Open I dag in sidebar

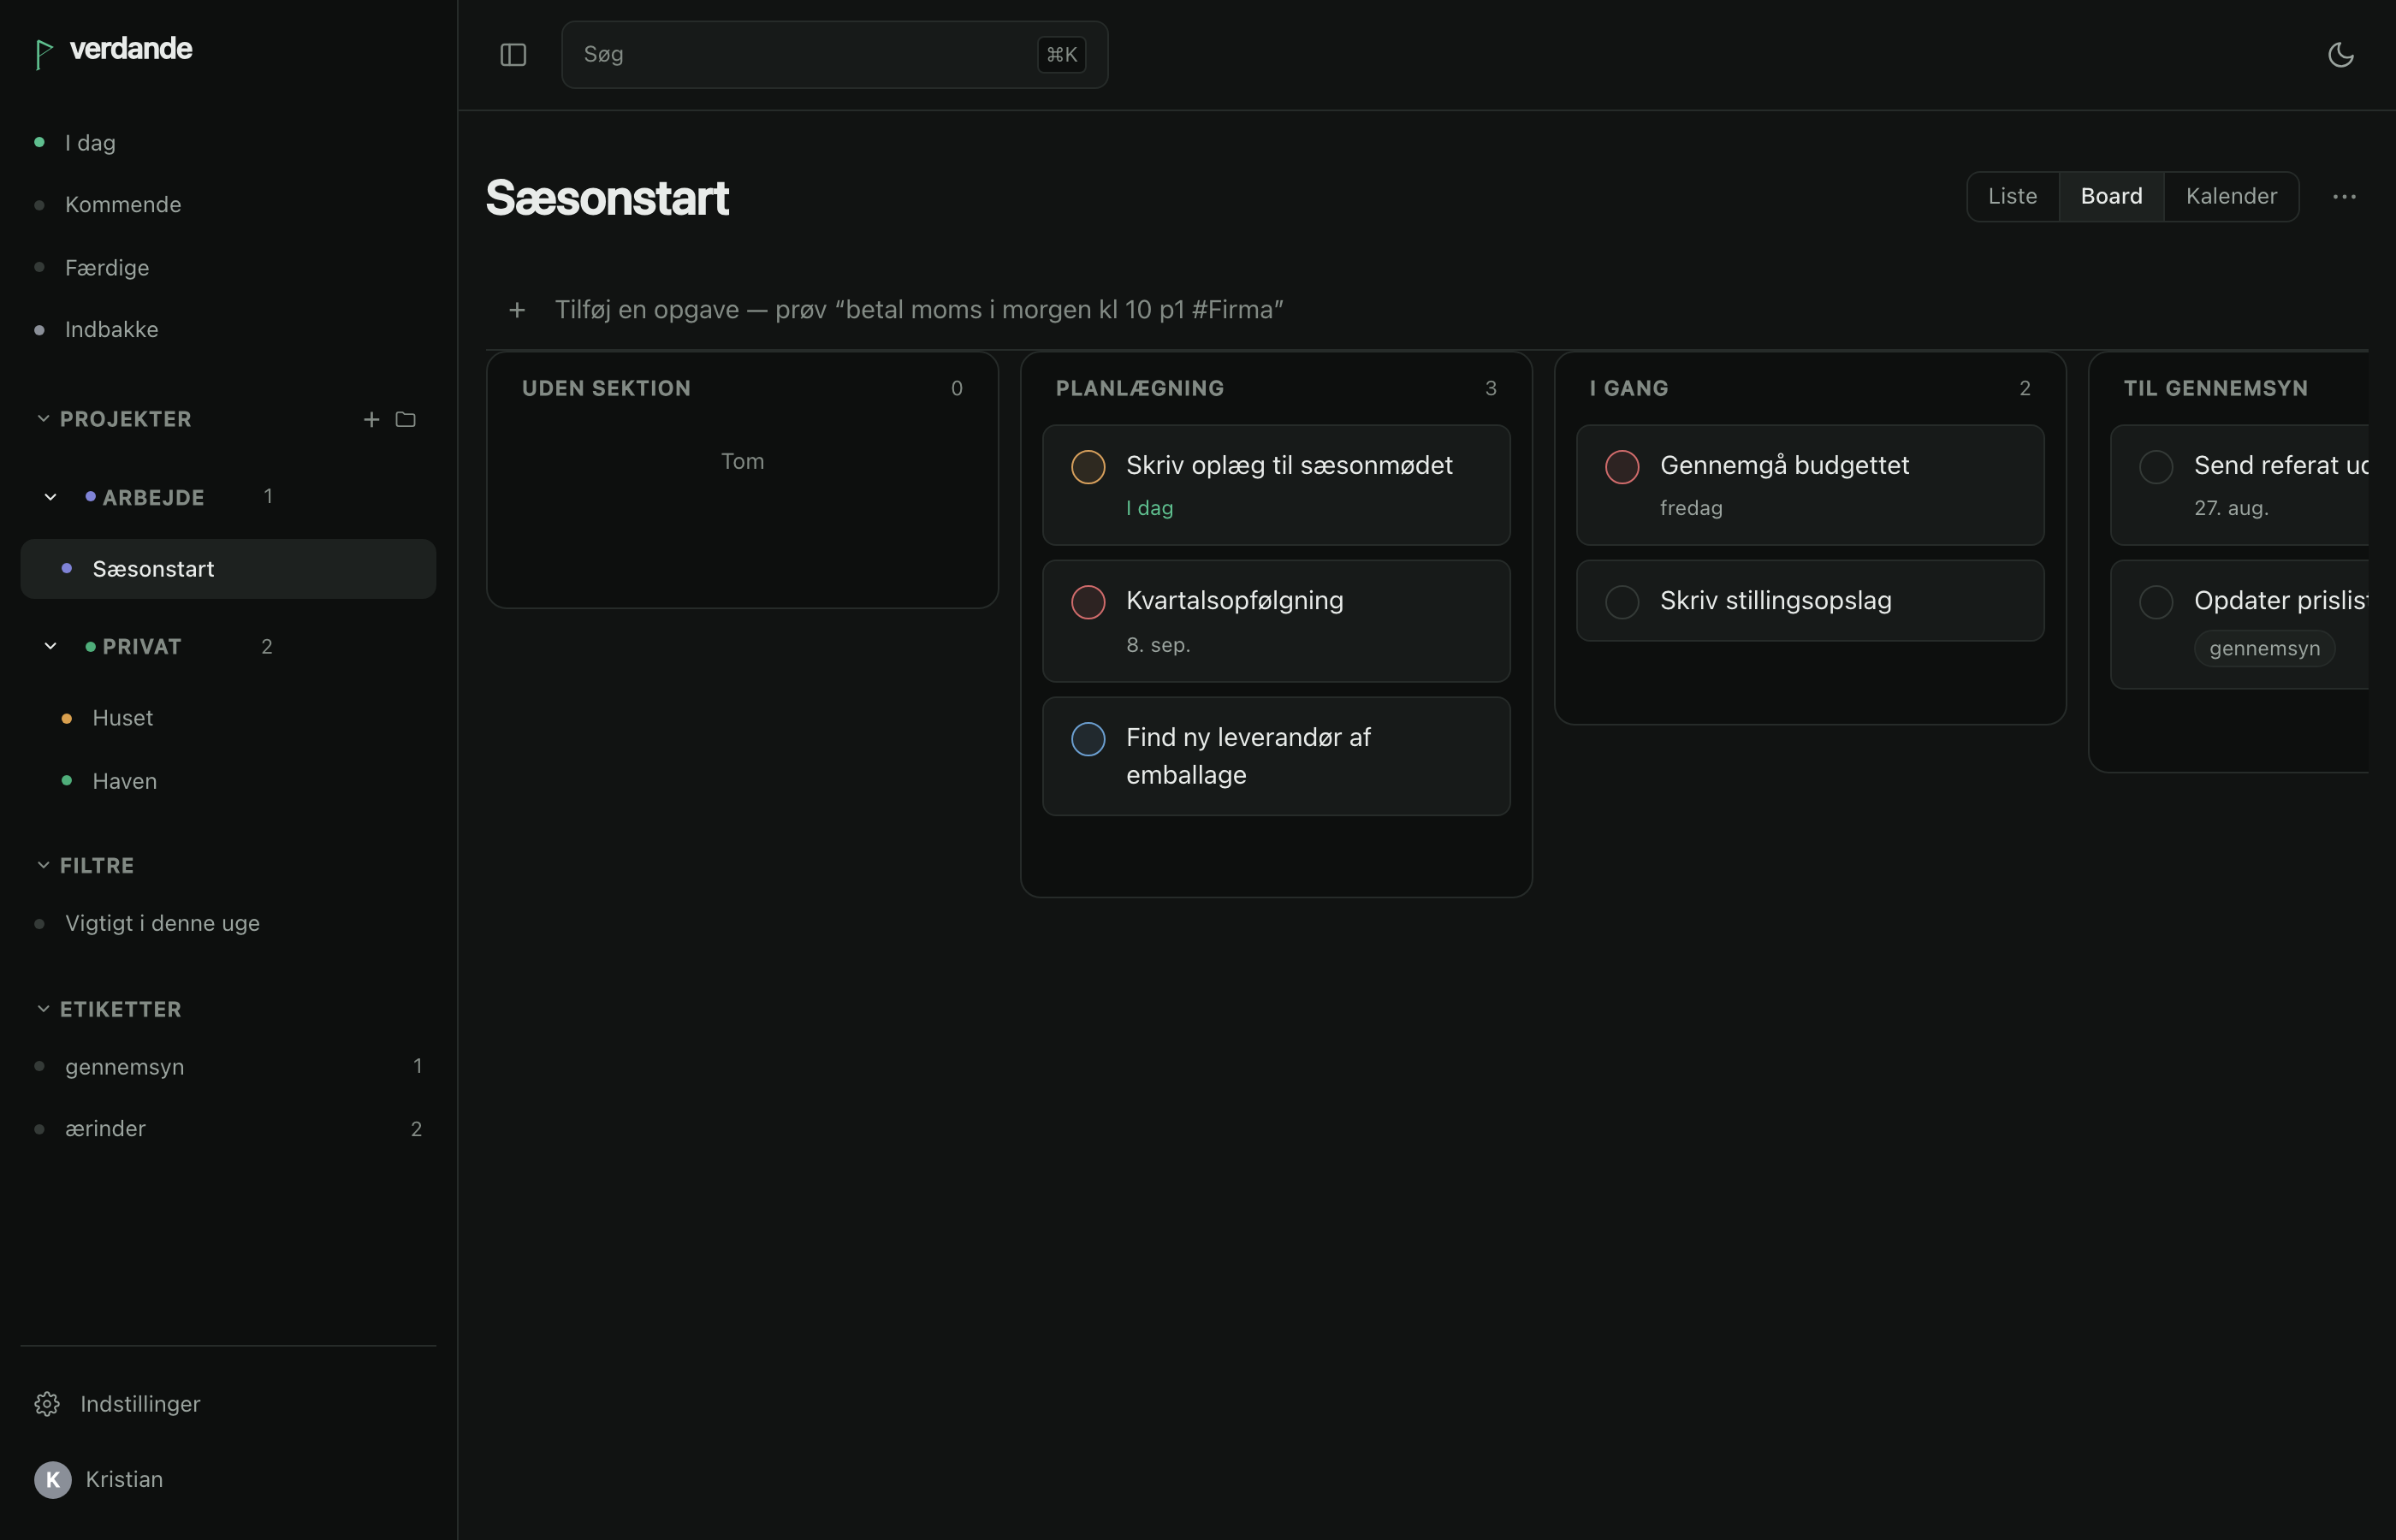pos(228,143)
